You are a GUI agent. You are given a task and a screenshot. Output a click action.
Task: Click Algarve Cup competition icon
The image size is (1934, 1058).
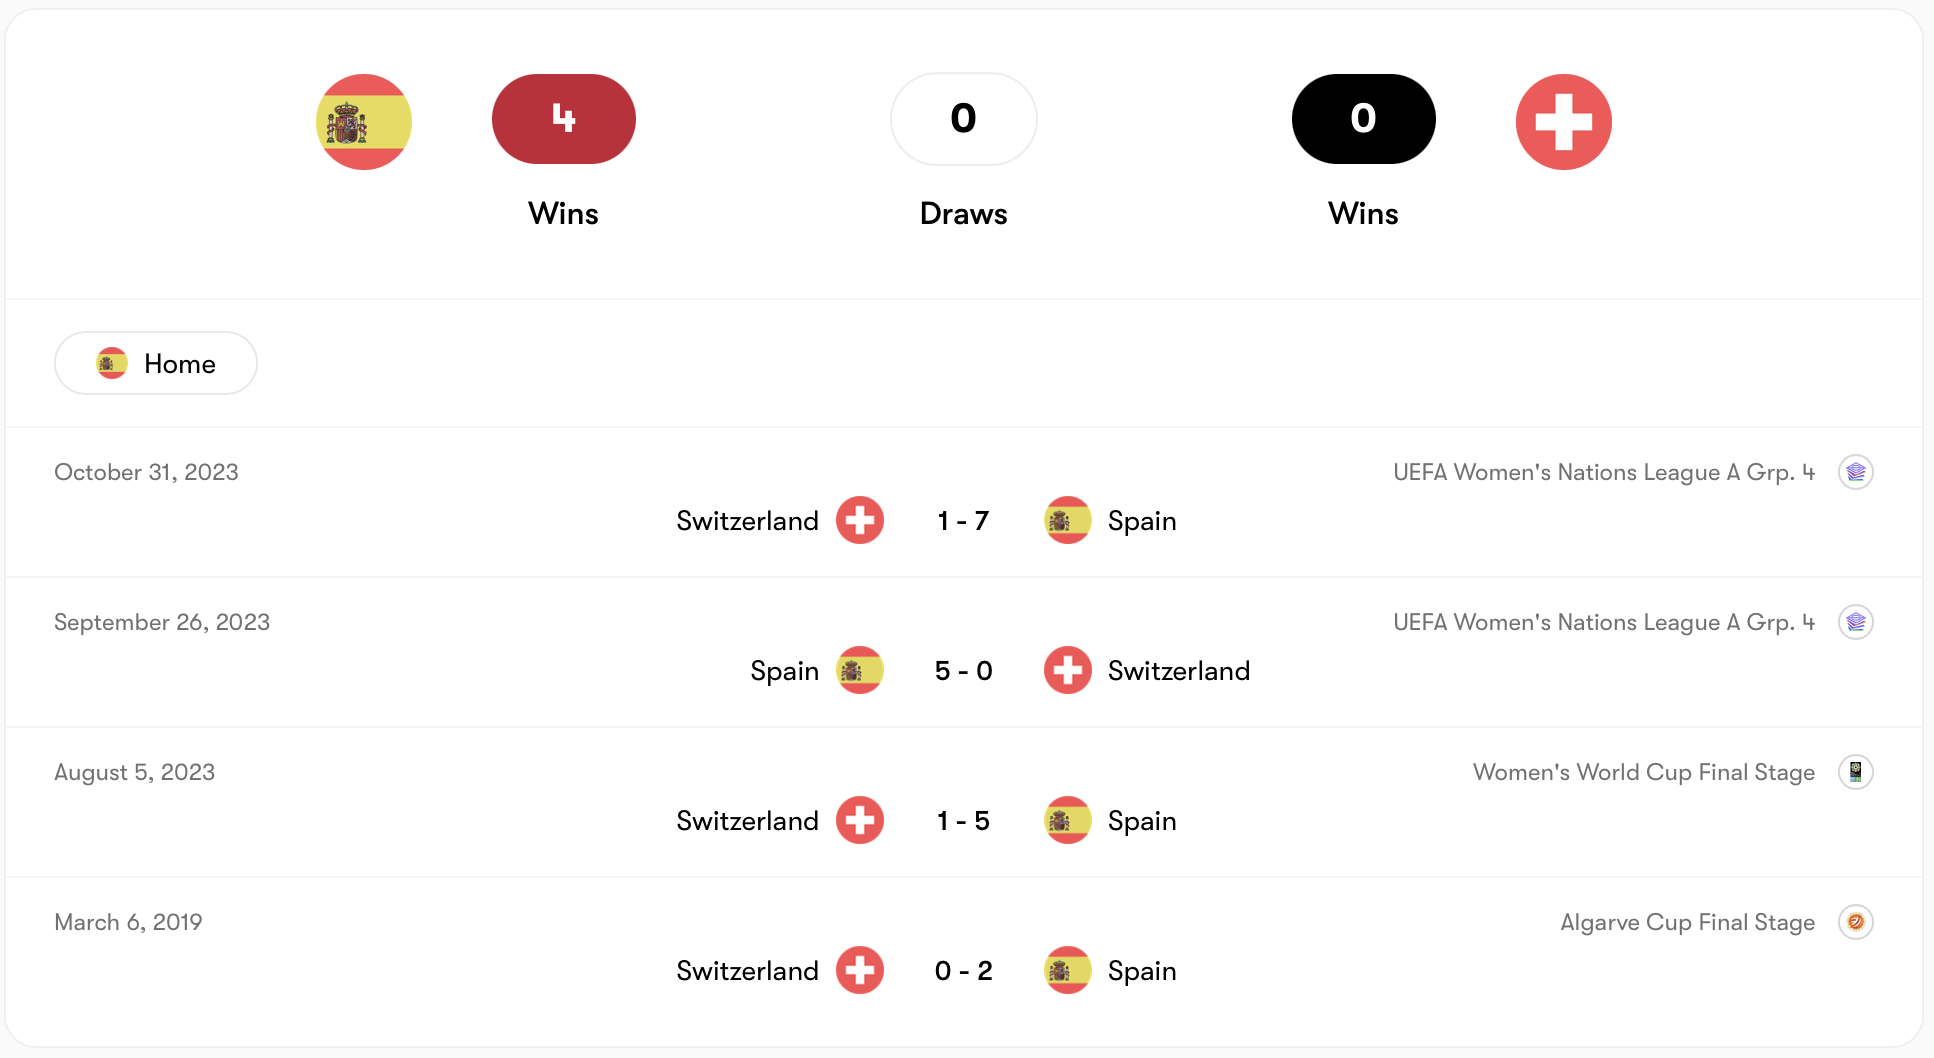pyautogui.click(x=1856, y=922)
